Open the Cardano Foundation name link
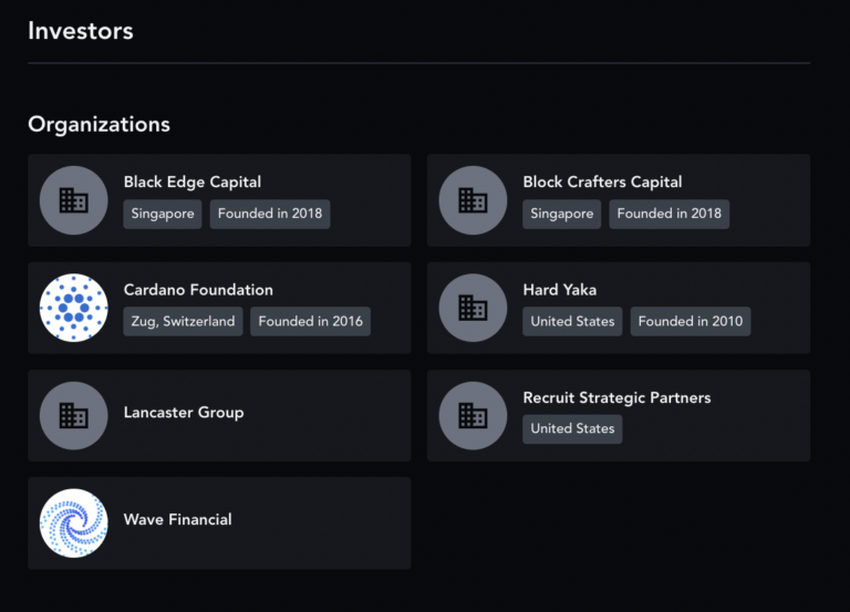Screen dimensions: 850x612 [x=198, y=290]
